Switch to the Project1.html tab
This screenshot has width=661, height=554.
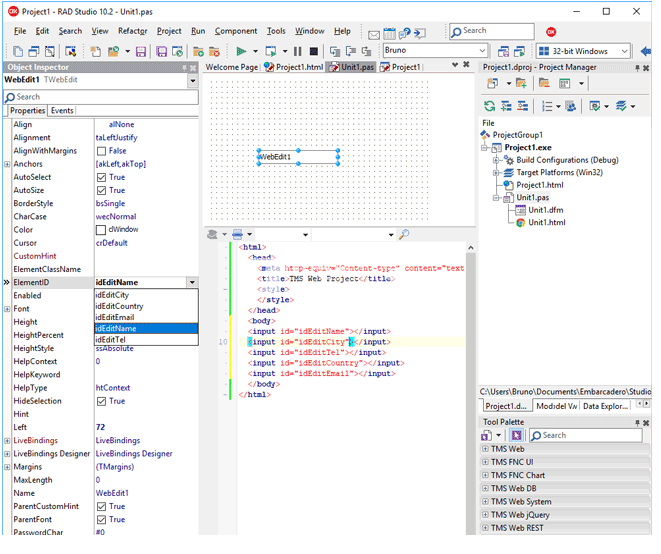(x=294, y=67)
